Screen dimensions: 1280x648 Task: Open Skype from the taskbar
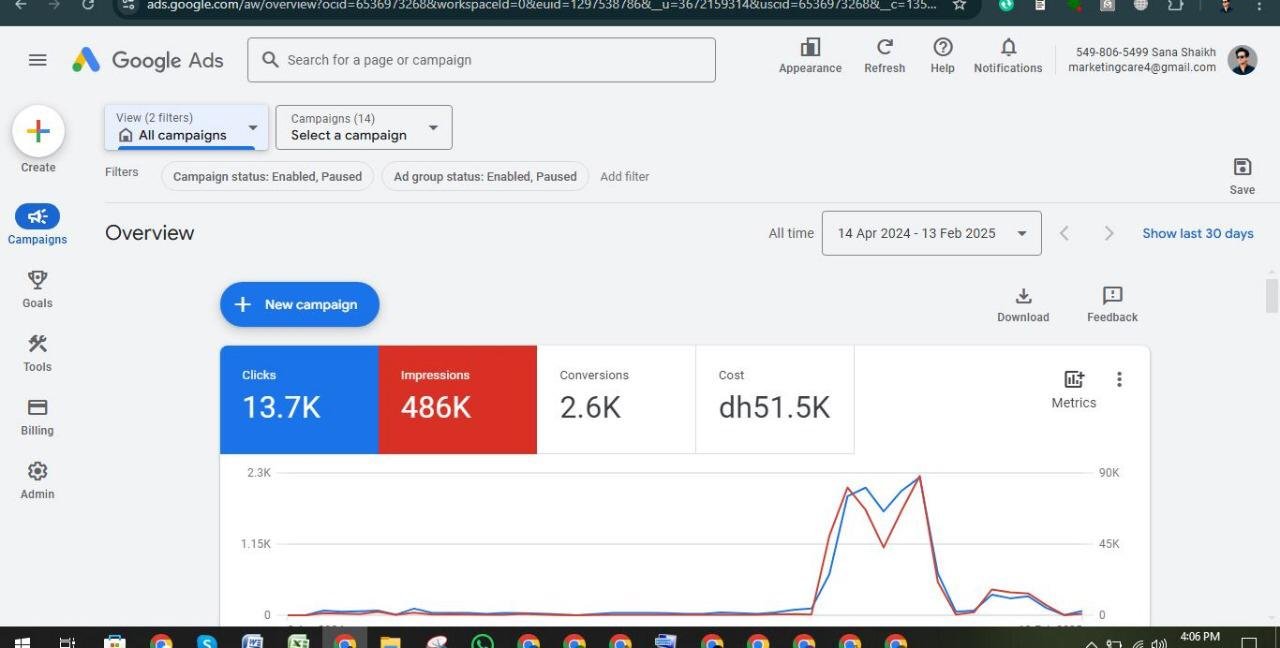207,642
